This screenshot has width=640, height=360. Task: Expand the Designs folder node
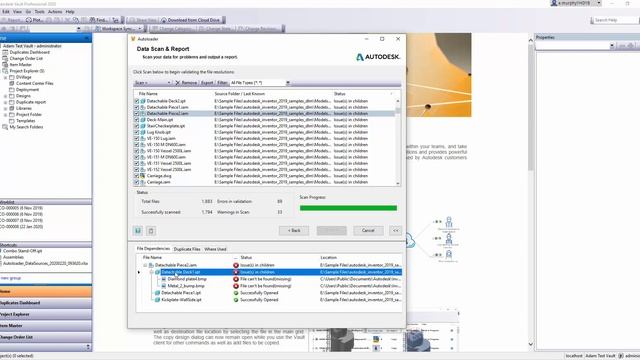pyautogui.click(x=5, y=96)
